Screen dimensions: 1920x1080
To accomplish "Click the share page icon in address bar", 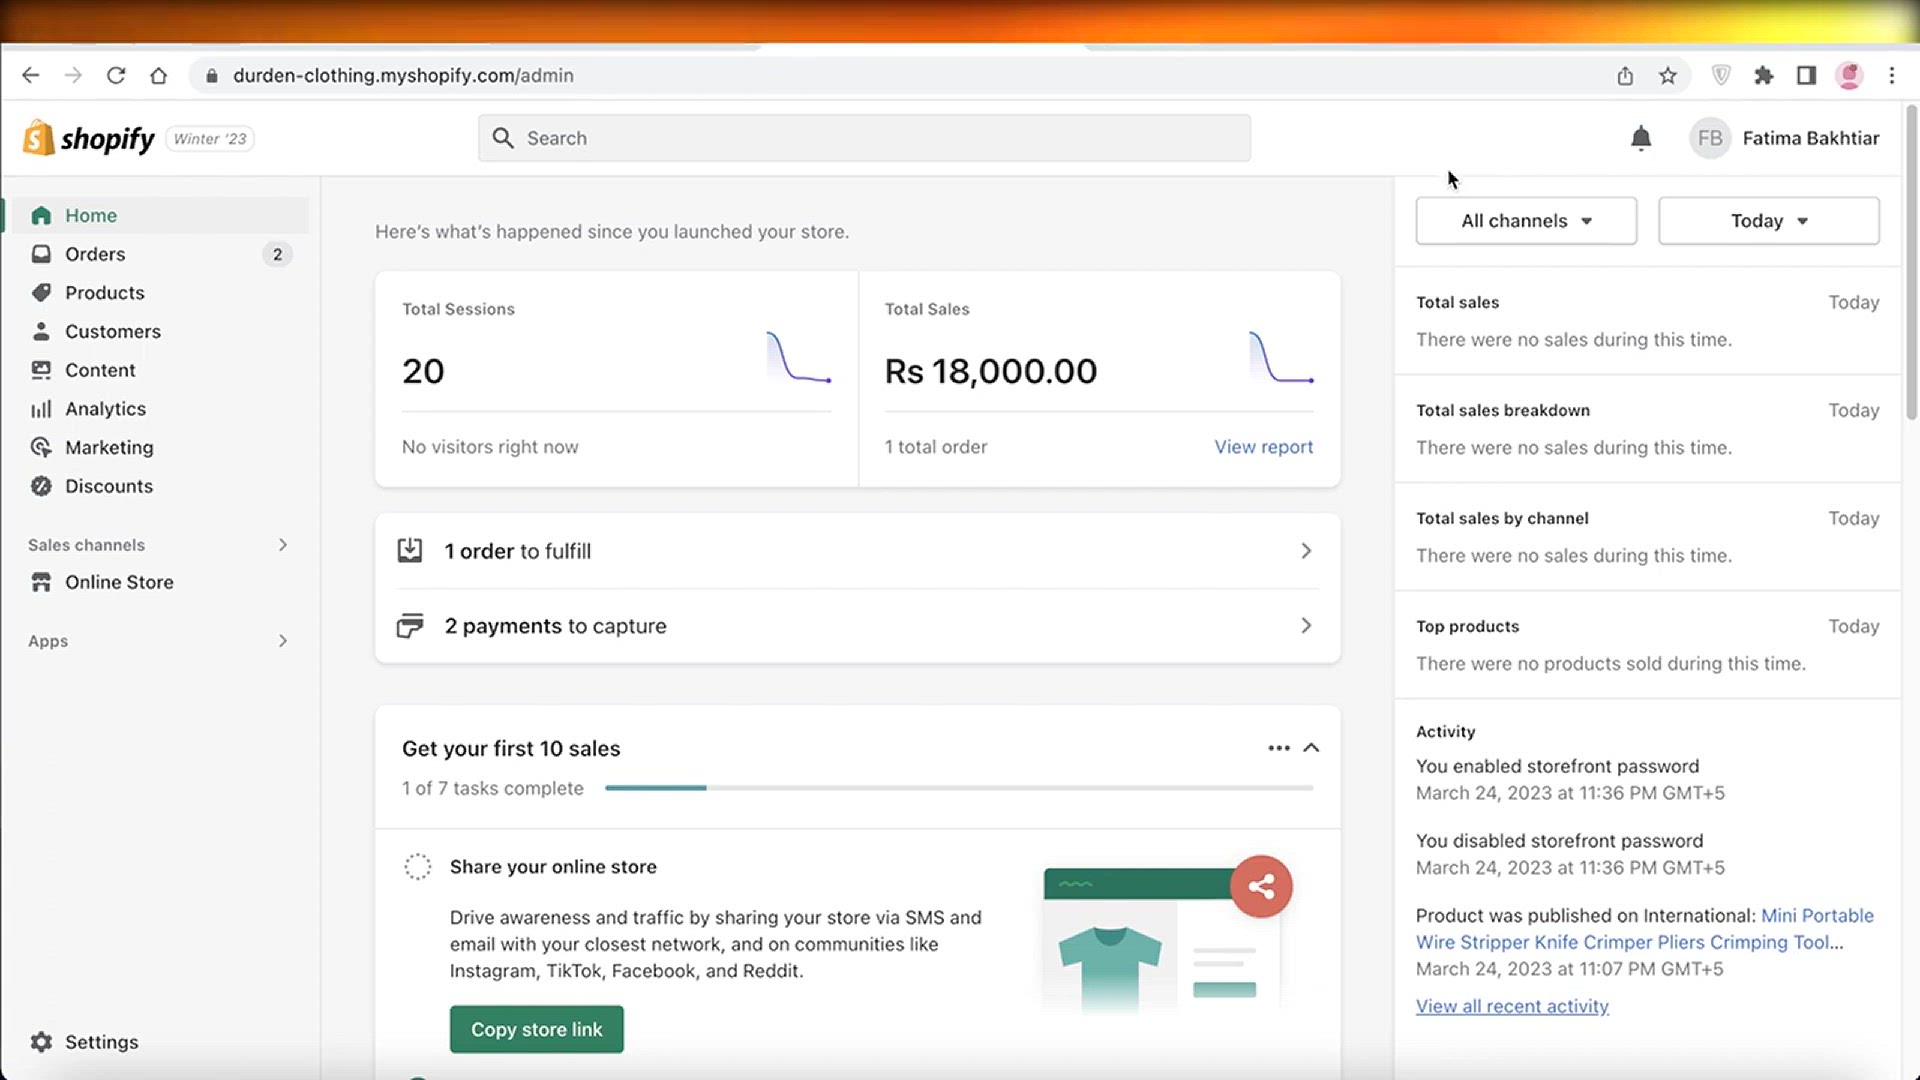I will pyautogui.click(x=1625, y=75).
